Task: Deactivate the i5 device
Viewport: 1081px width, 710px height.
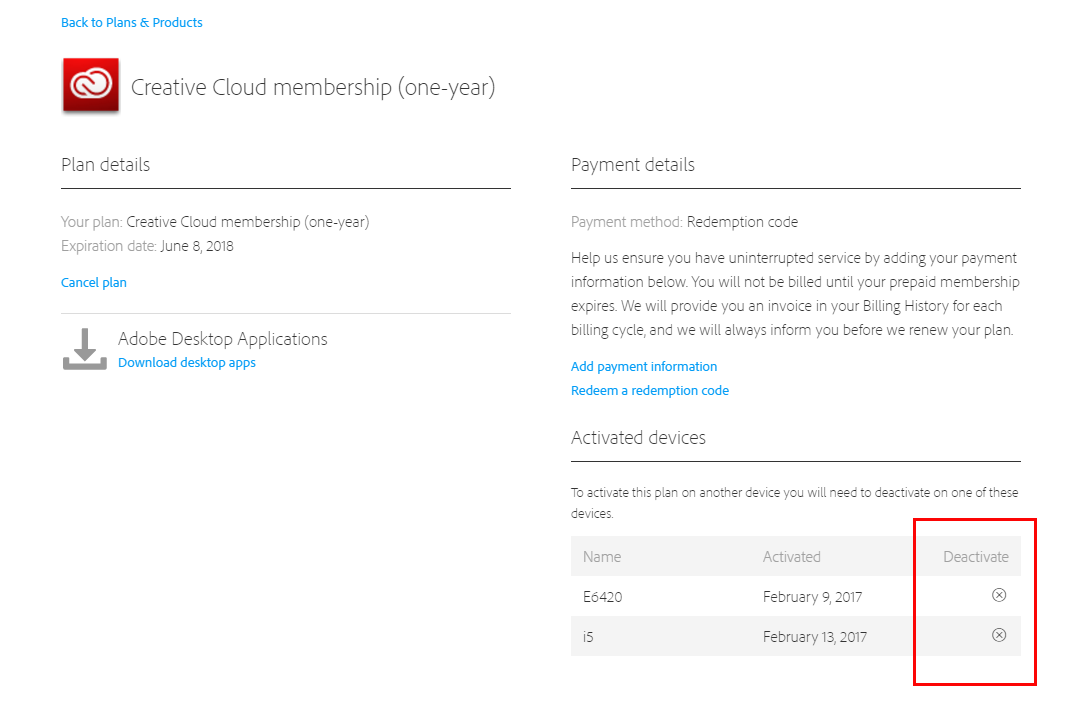Action: tap(998, 635)
